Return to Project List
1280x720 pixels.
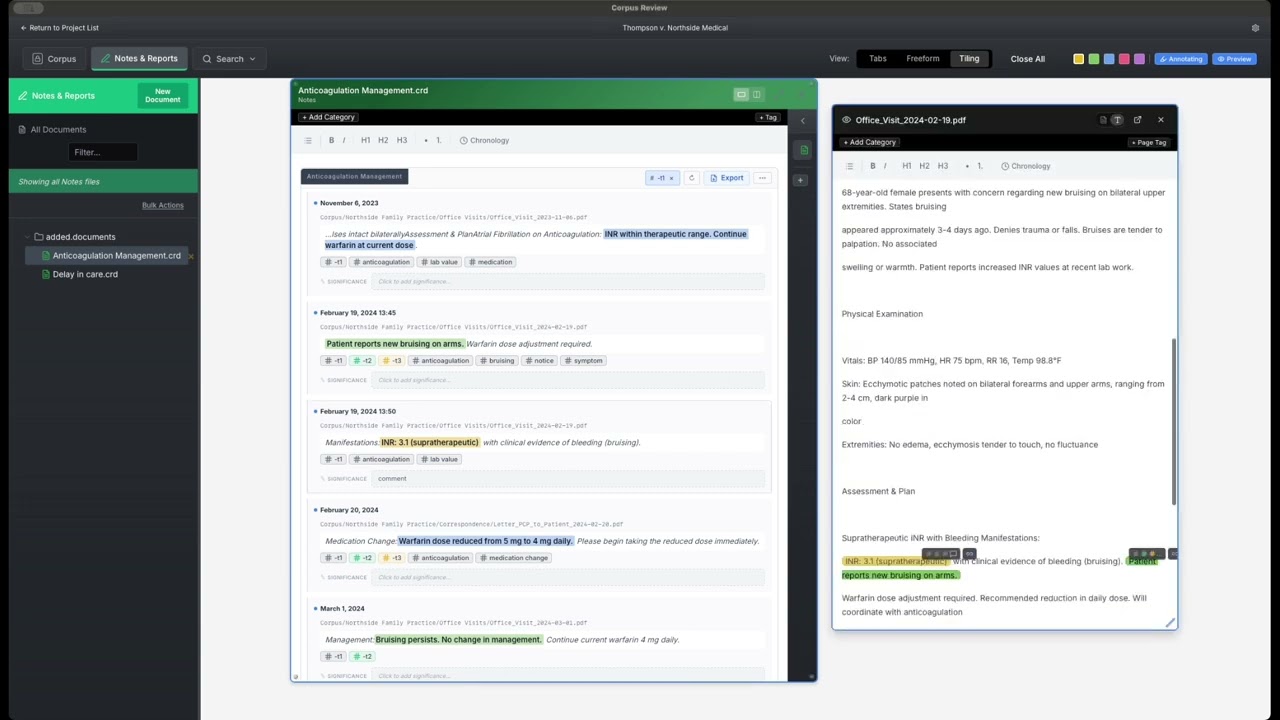pos(59,28)
